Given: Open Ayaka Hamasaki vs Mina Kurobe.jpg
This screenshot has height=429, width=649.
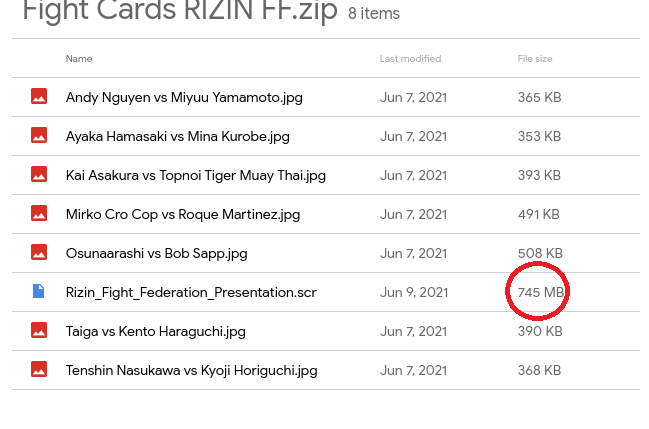Looking at the screenshot, I should point(177,136).
